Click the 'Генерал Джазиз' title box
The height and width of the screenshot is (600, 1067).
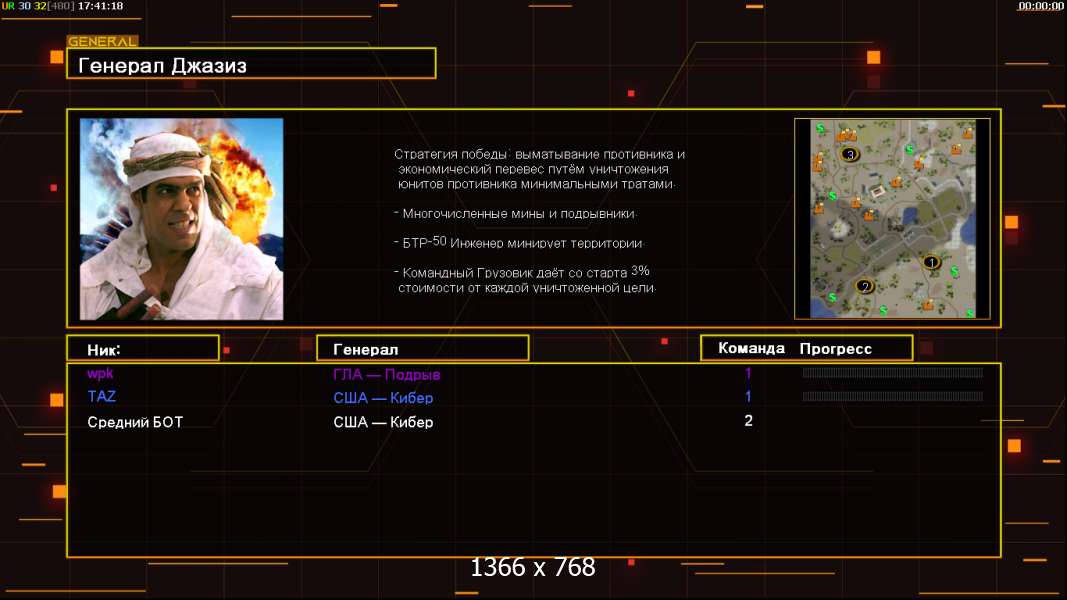tap(251, 63)
